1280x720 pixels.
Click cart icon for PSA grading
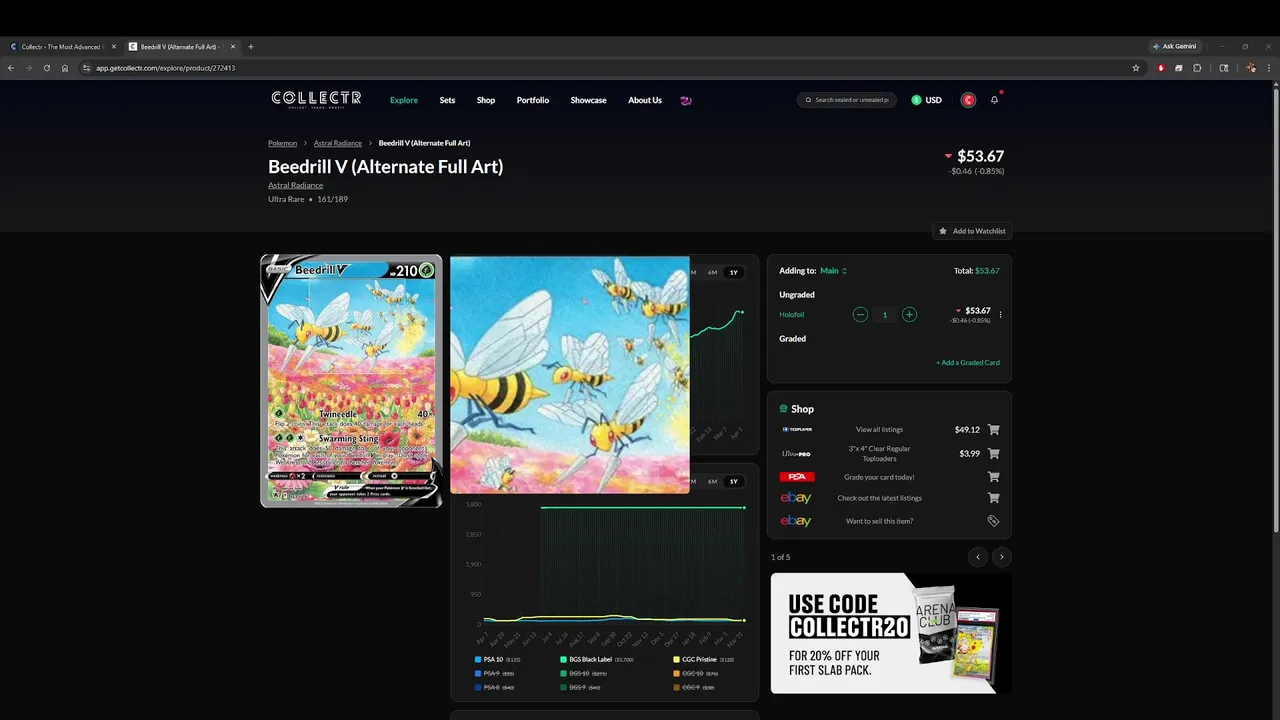(x=993, y=477)
